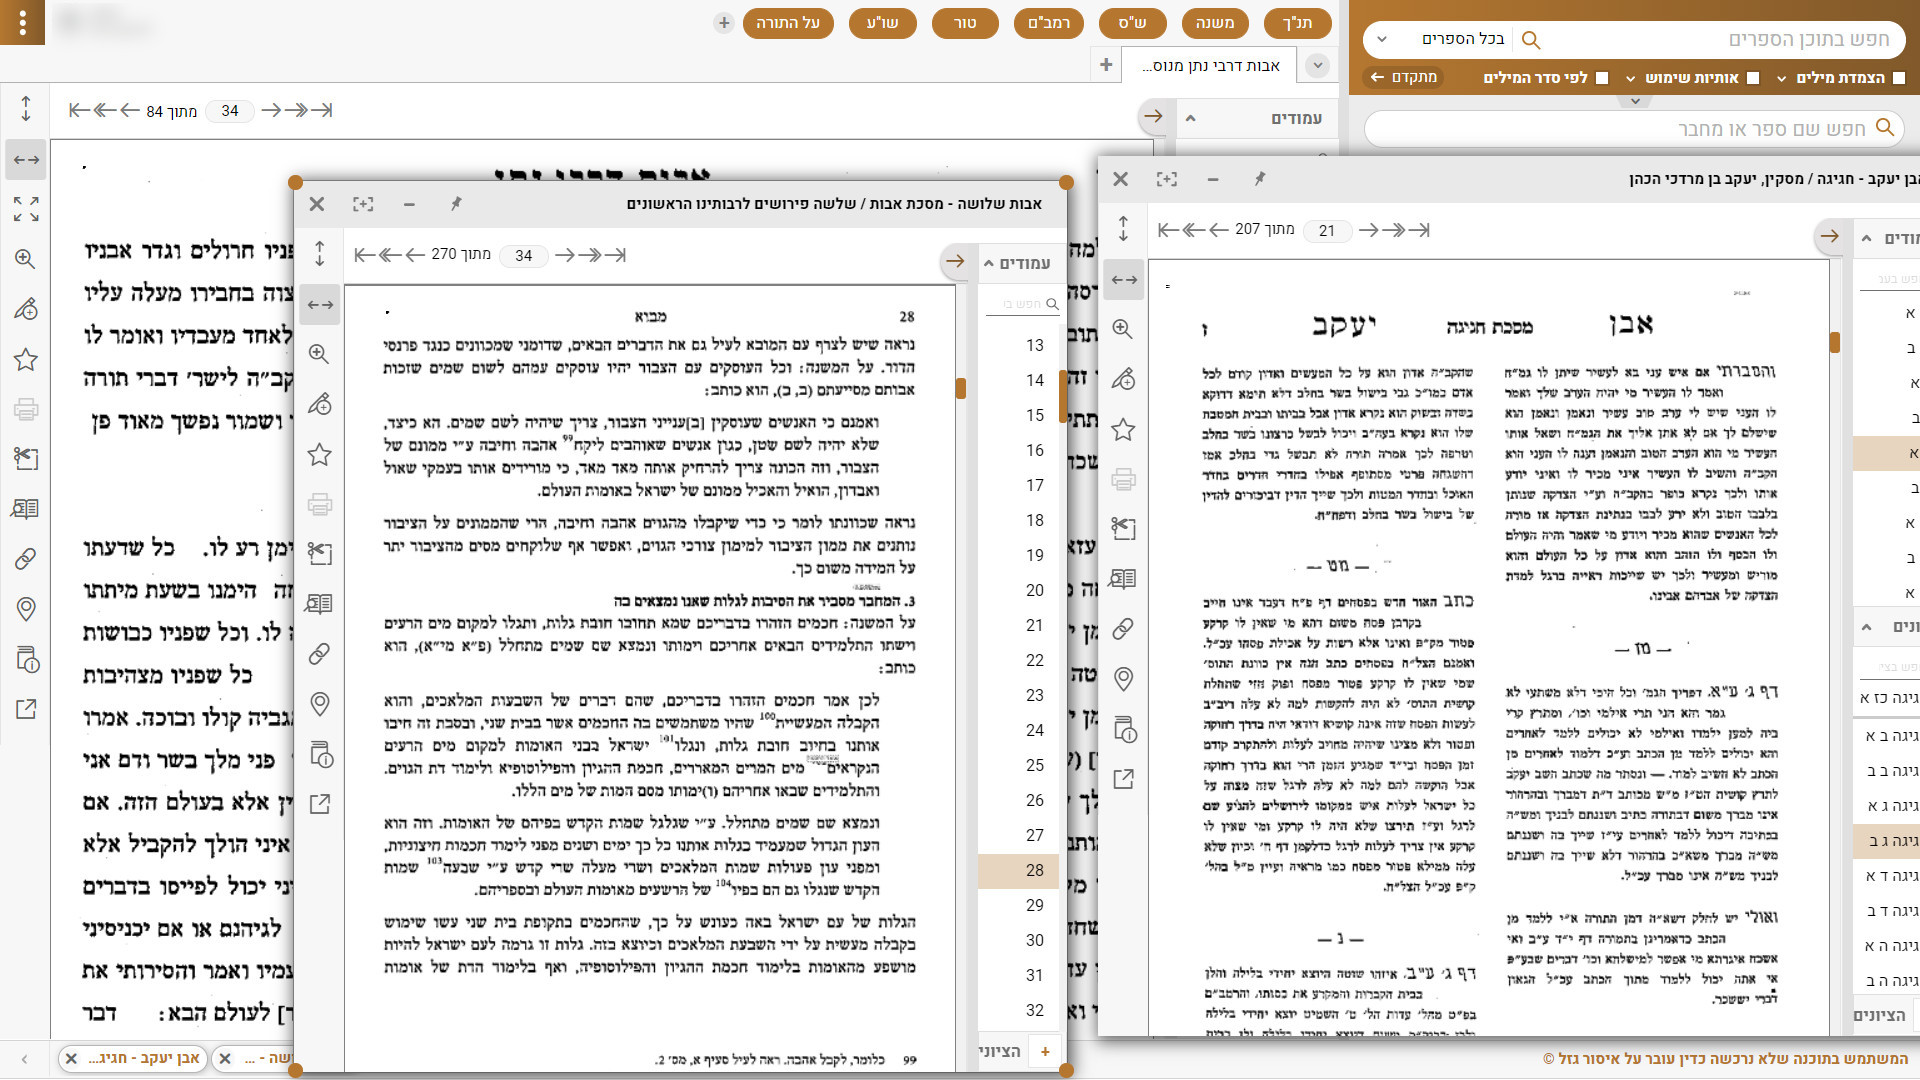Screen dimensions: 1920x1080
Task: Enable the אותיות שימוש checkbox
Action: point(1753,78)
